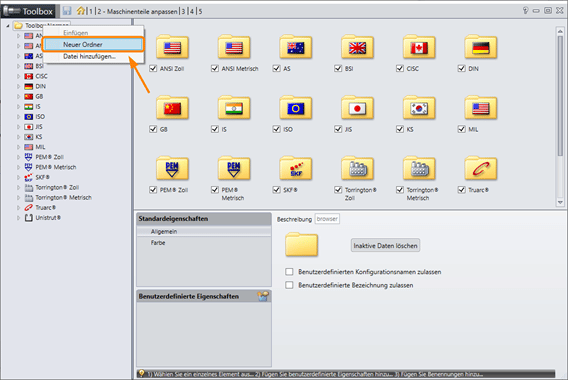Click Inaktive Daten löschen button
Screen dimensions: 568x380
point(385,246)
